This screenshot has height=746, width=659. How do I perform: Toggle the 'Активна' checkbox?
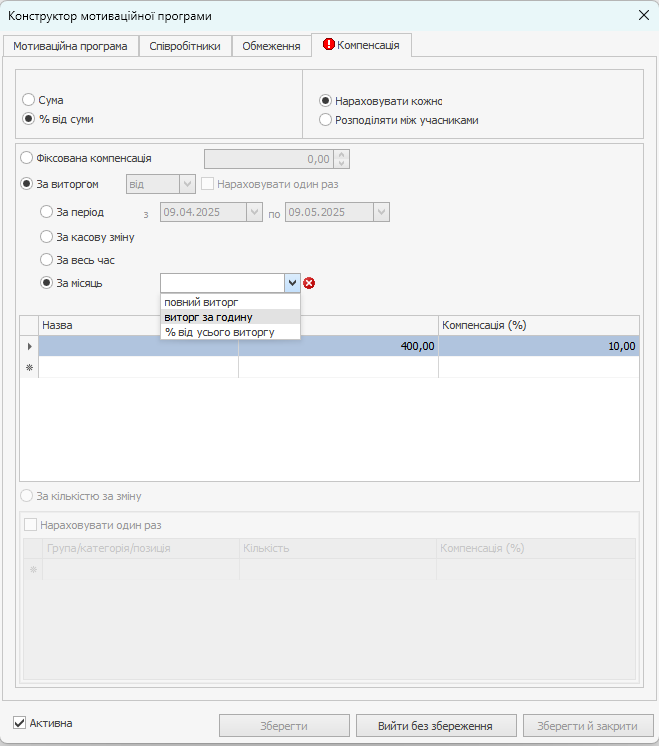tap(19, 723)
